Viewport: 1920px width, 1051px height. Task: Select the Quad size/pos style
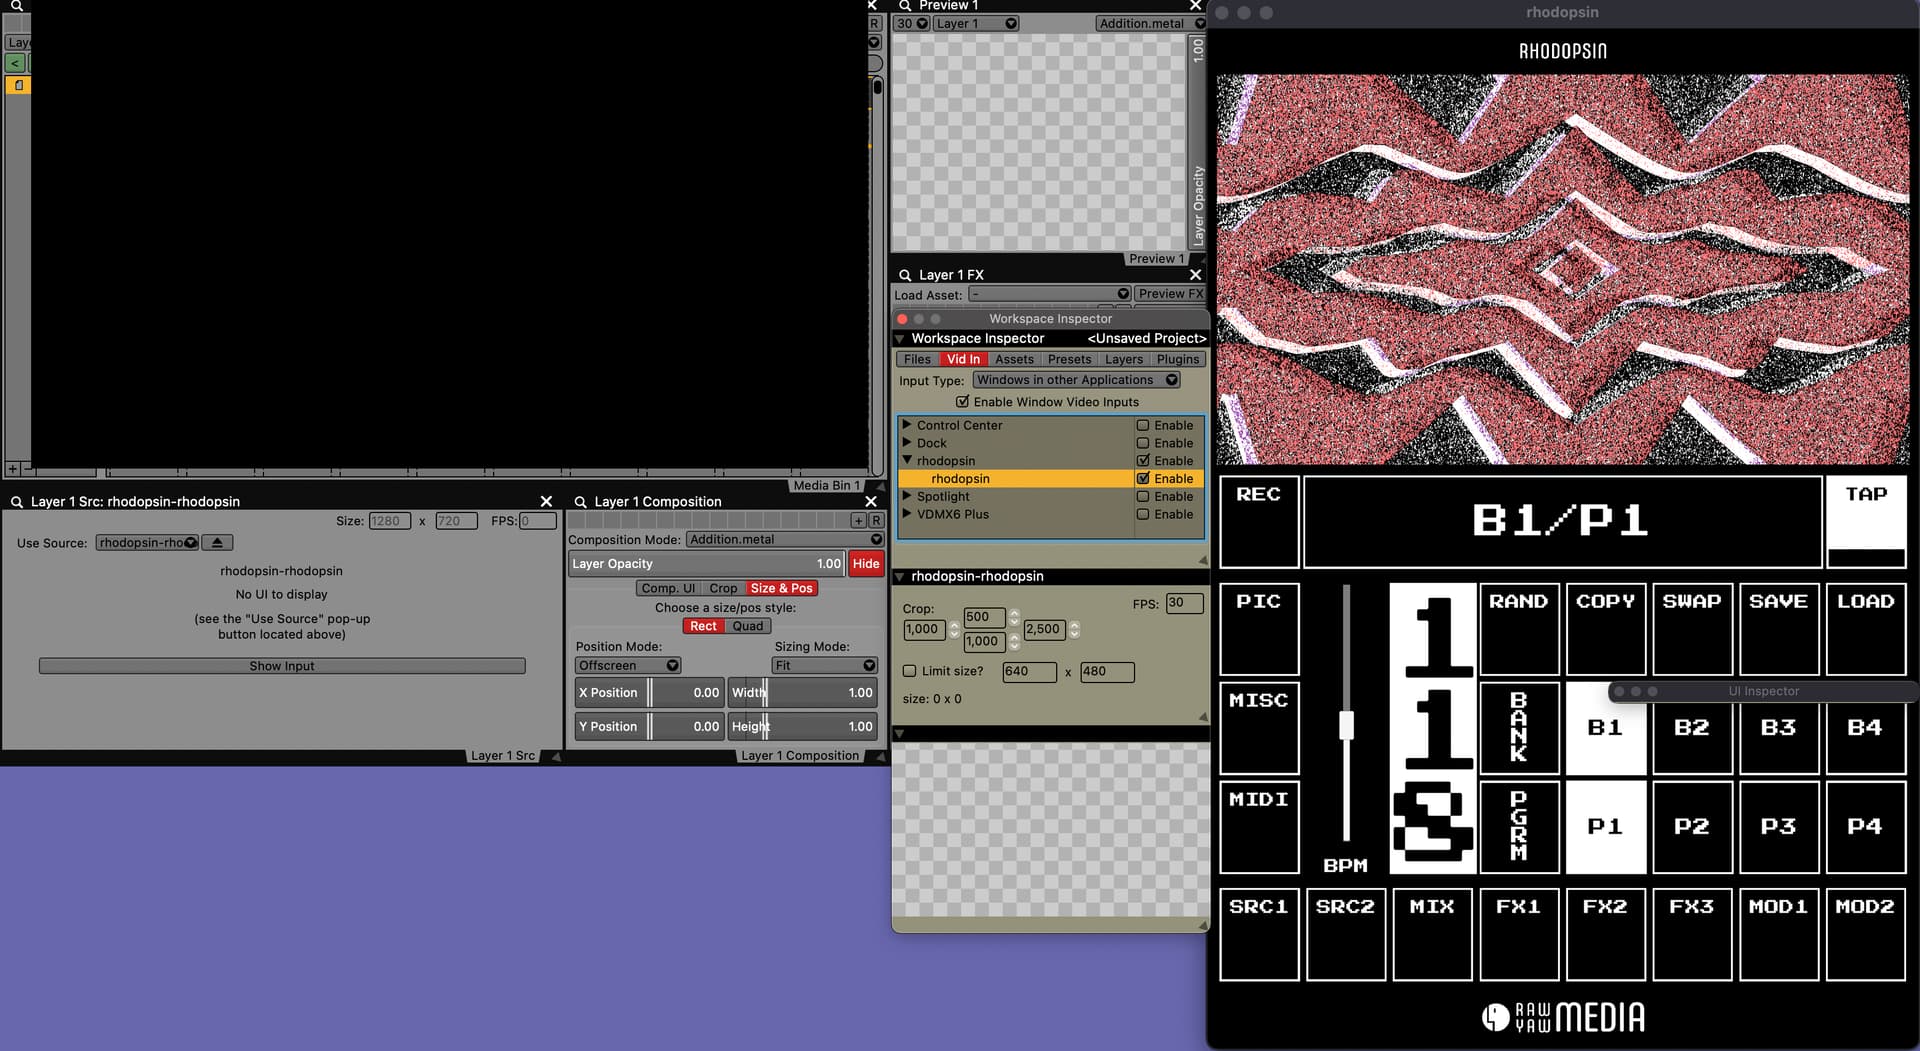coord(747,627)
